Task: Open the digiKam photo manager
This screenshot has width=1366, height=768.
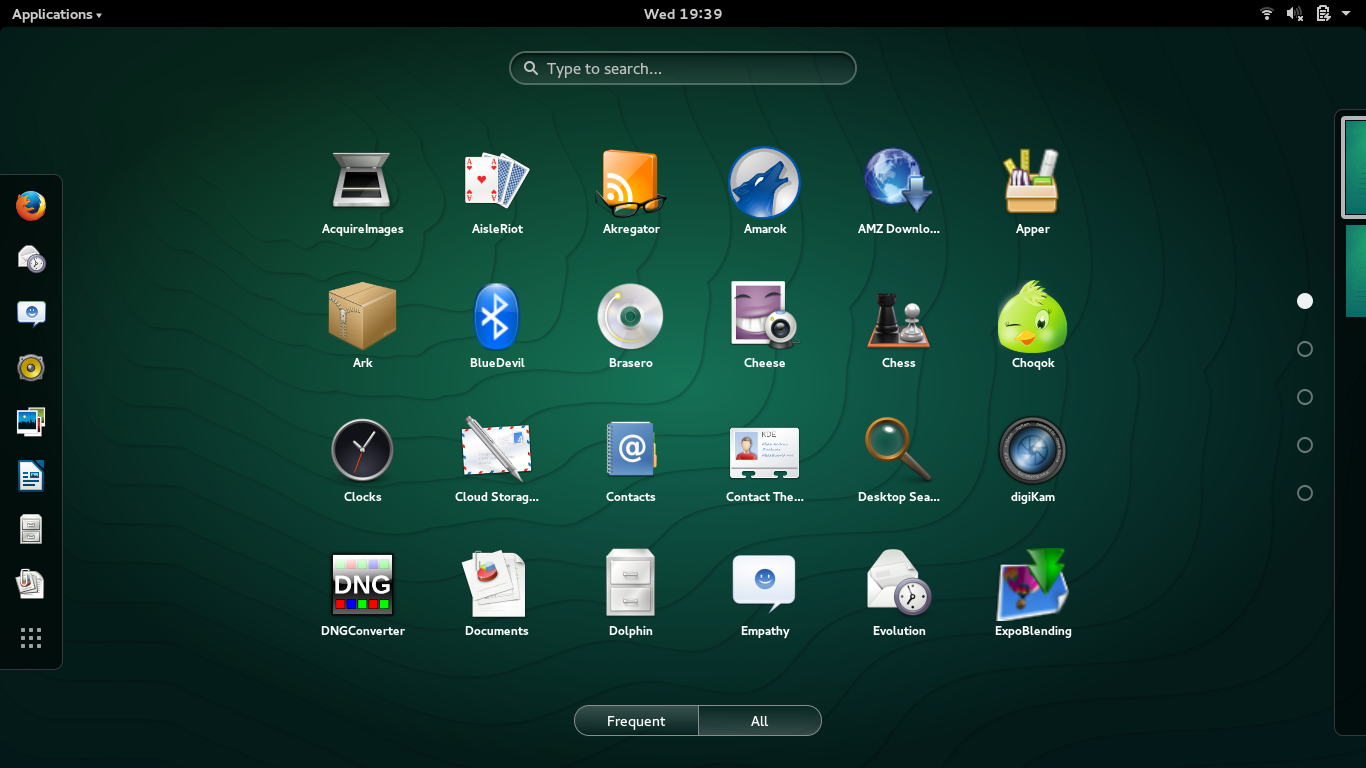Action: 1032,452
